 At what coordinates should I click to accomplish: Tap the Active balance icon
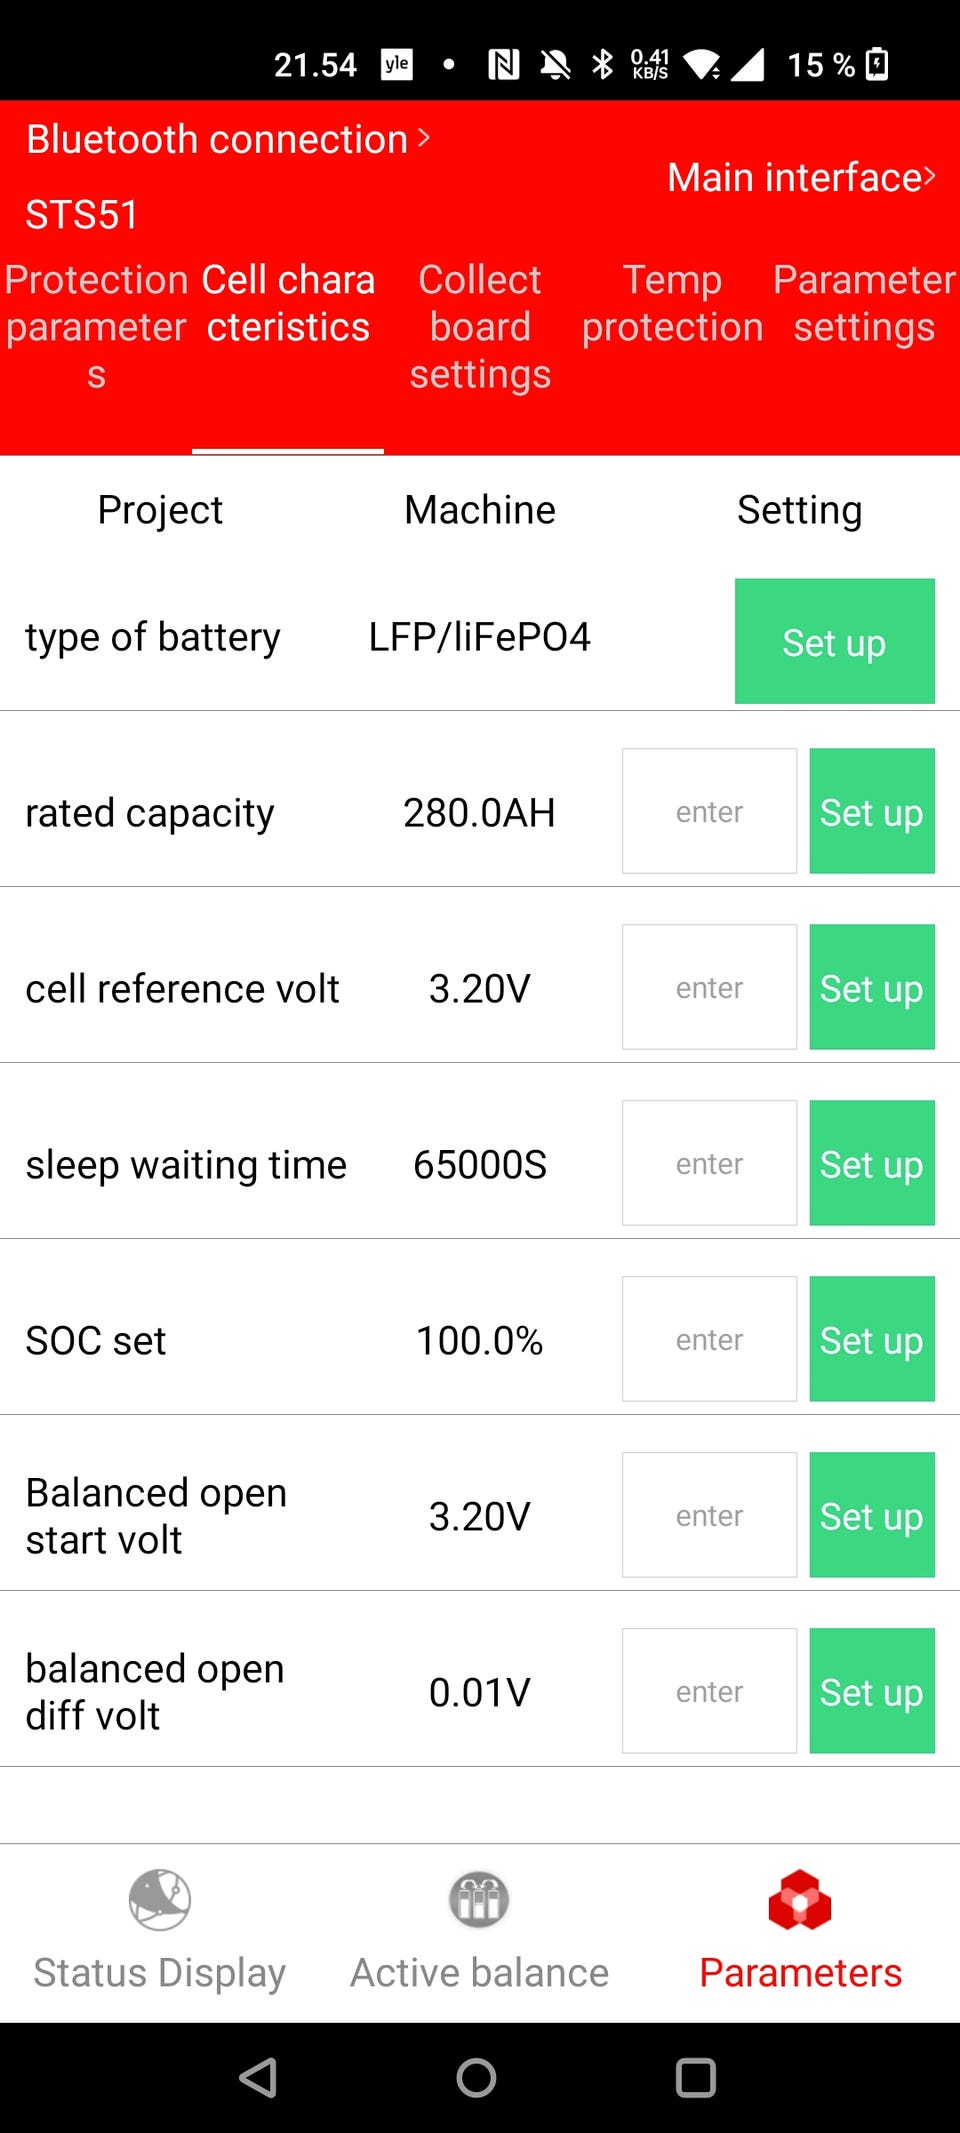[479, 1898]
